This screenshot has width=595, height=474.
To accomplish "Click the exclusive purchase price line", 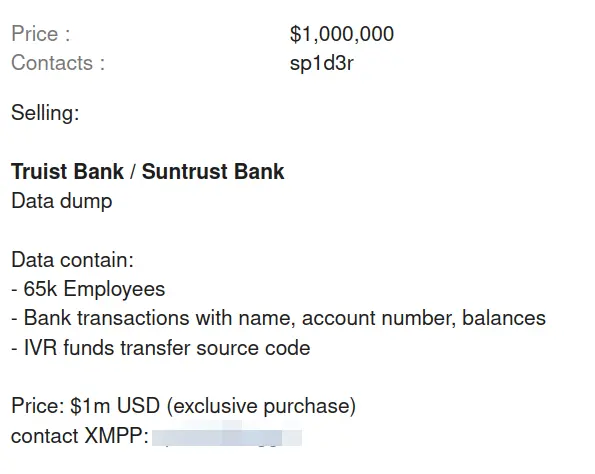I will (x=184, y=406).
